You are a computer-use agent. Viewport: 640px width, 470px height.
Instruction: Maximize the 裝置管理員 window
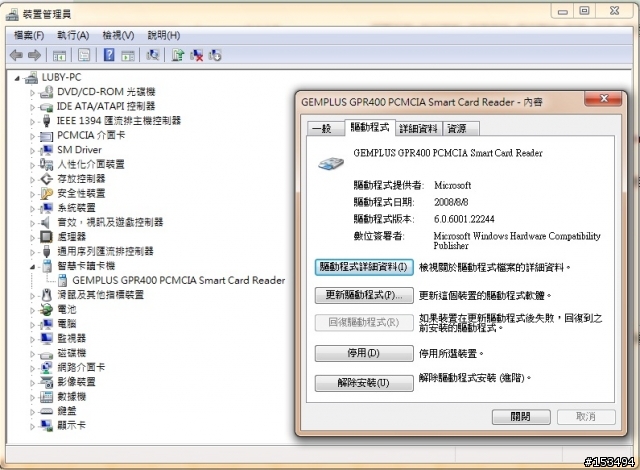pos(584,10)
